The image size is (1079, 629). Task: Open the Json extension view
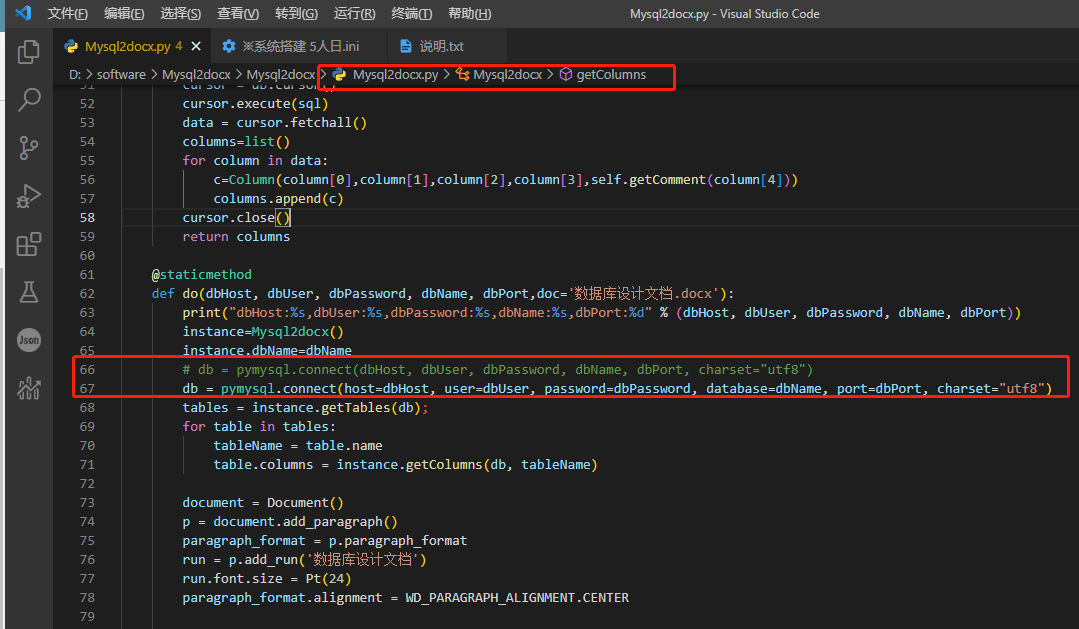(x=28, y=340)
